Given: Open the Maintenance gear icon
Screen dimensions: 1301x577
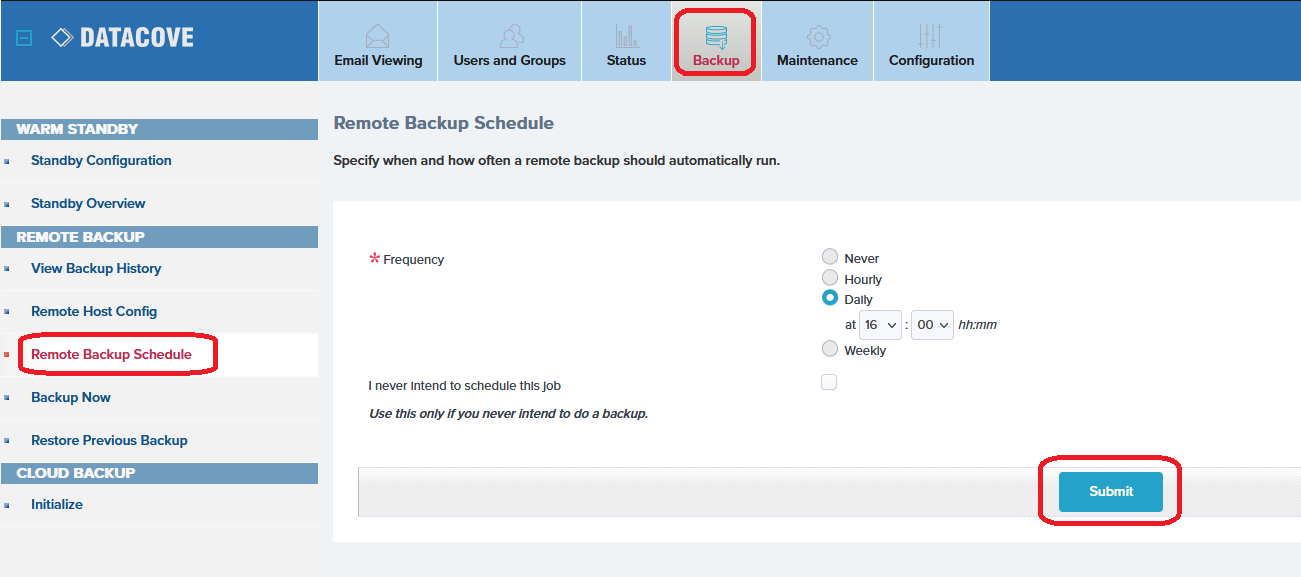Looking at the screenshot, I should click(x=818, y=37).
